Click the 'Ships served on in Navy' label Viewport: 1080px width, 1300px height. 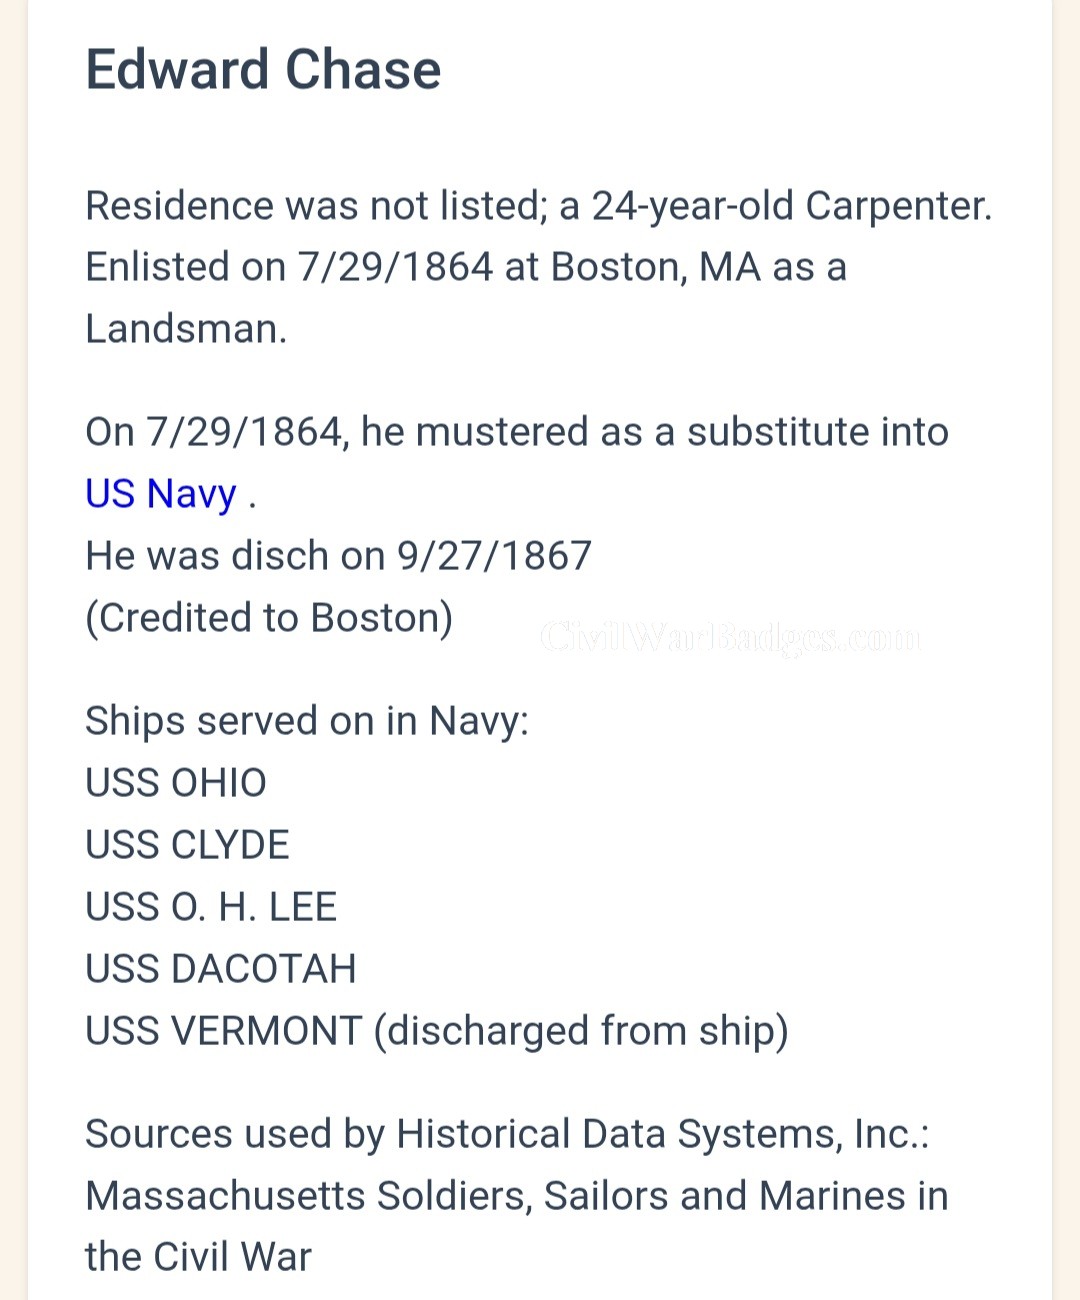click(307, 721)
